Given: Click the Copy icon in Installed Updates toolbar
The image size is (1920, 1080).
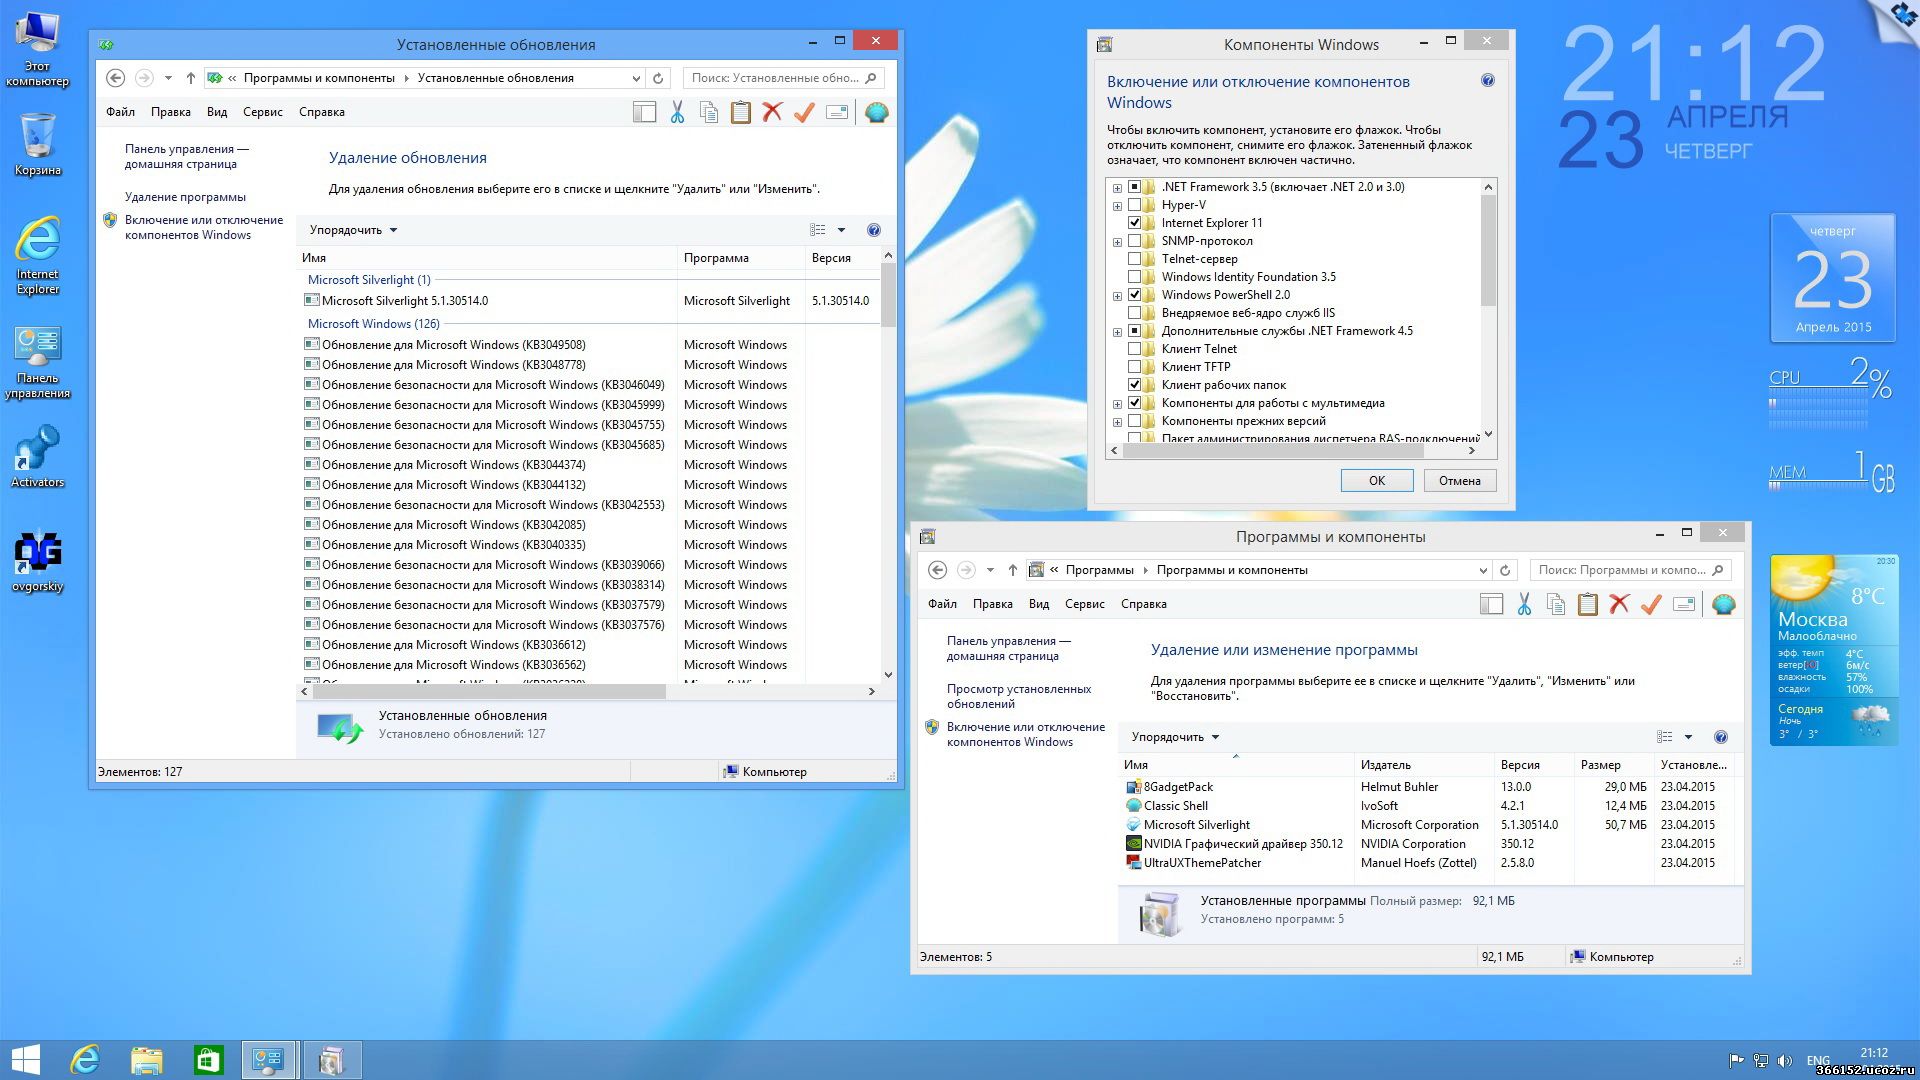Looking at the screenshot, I should click(709, 112).
